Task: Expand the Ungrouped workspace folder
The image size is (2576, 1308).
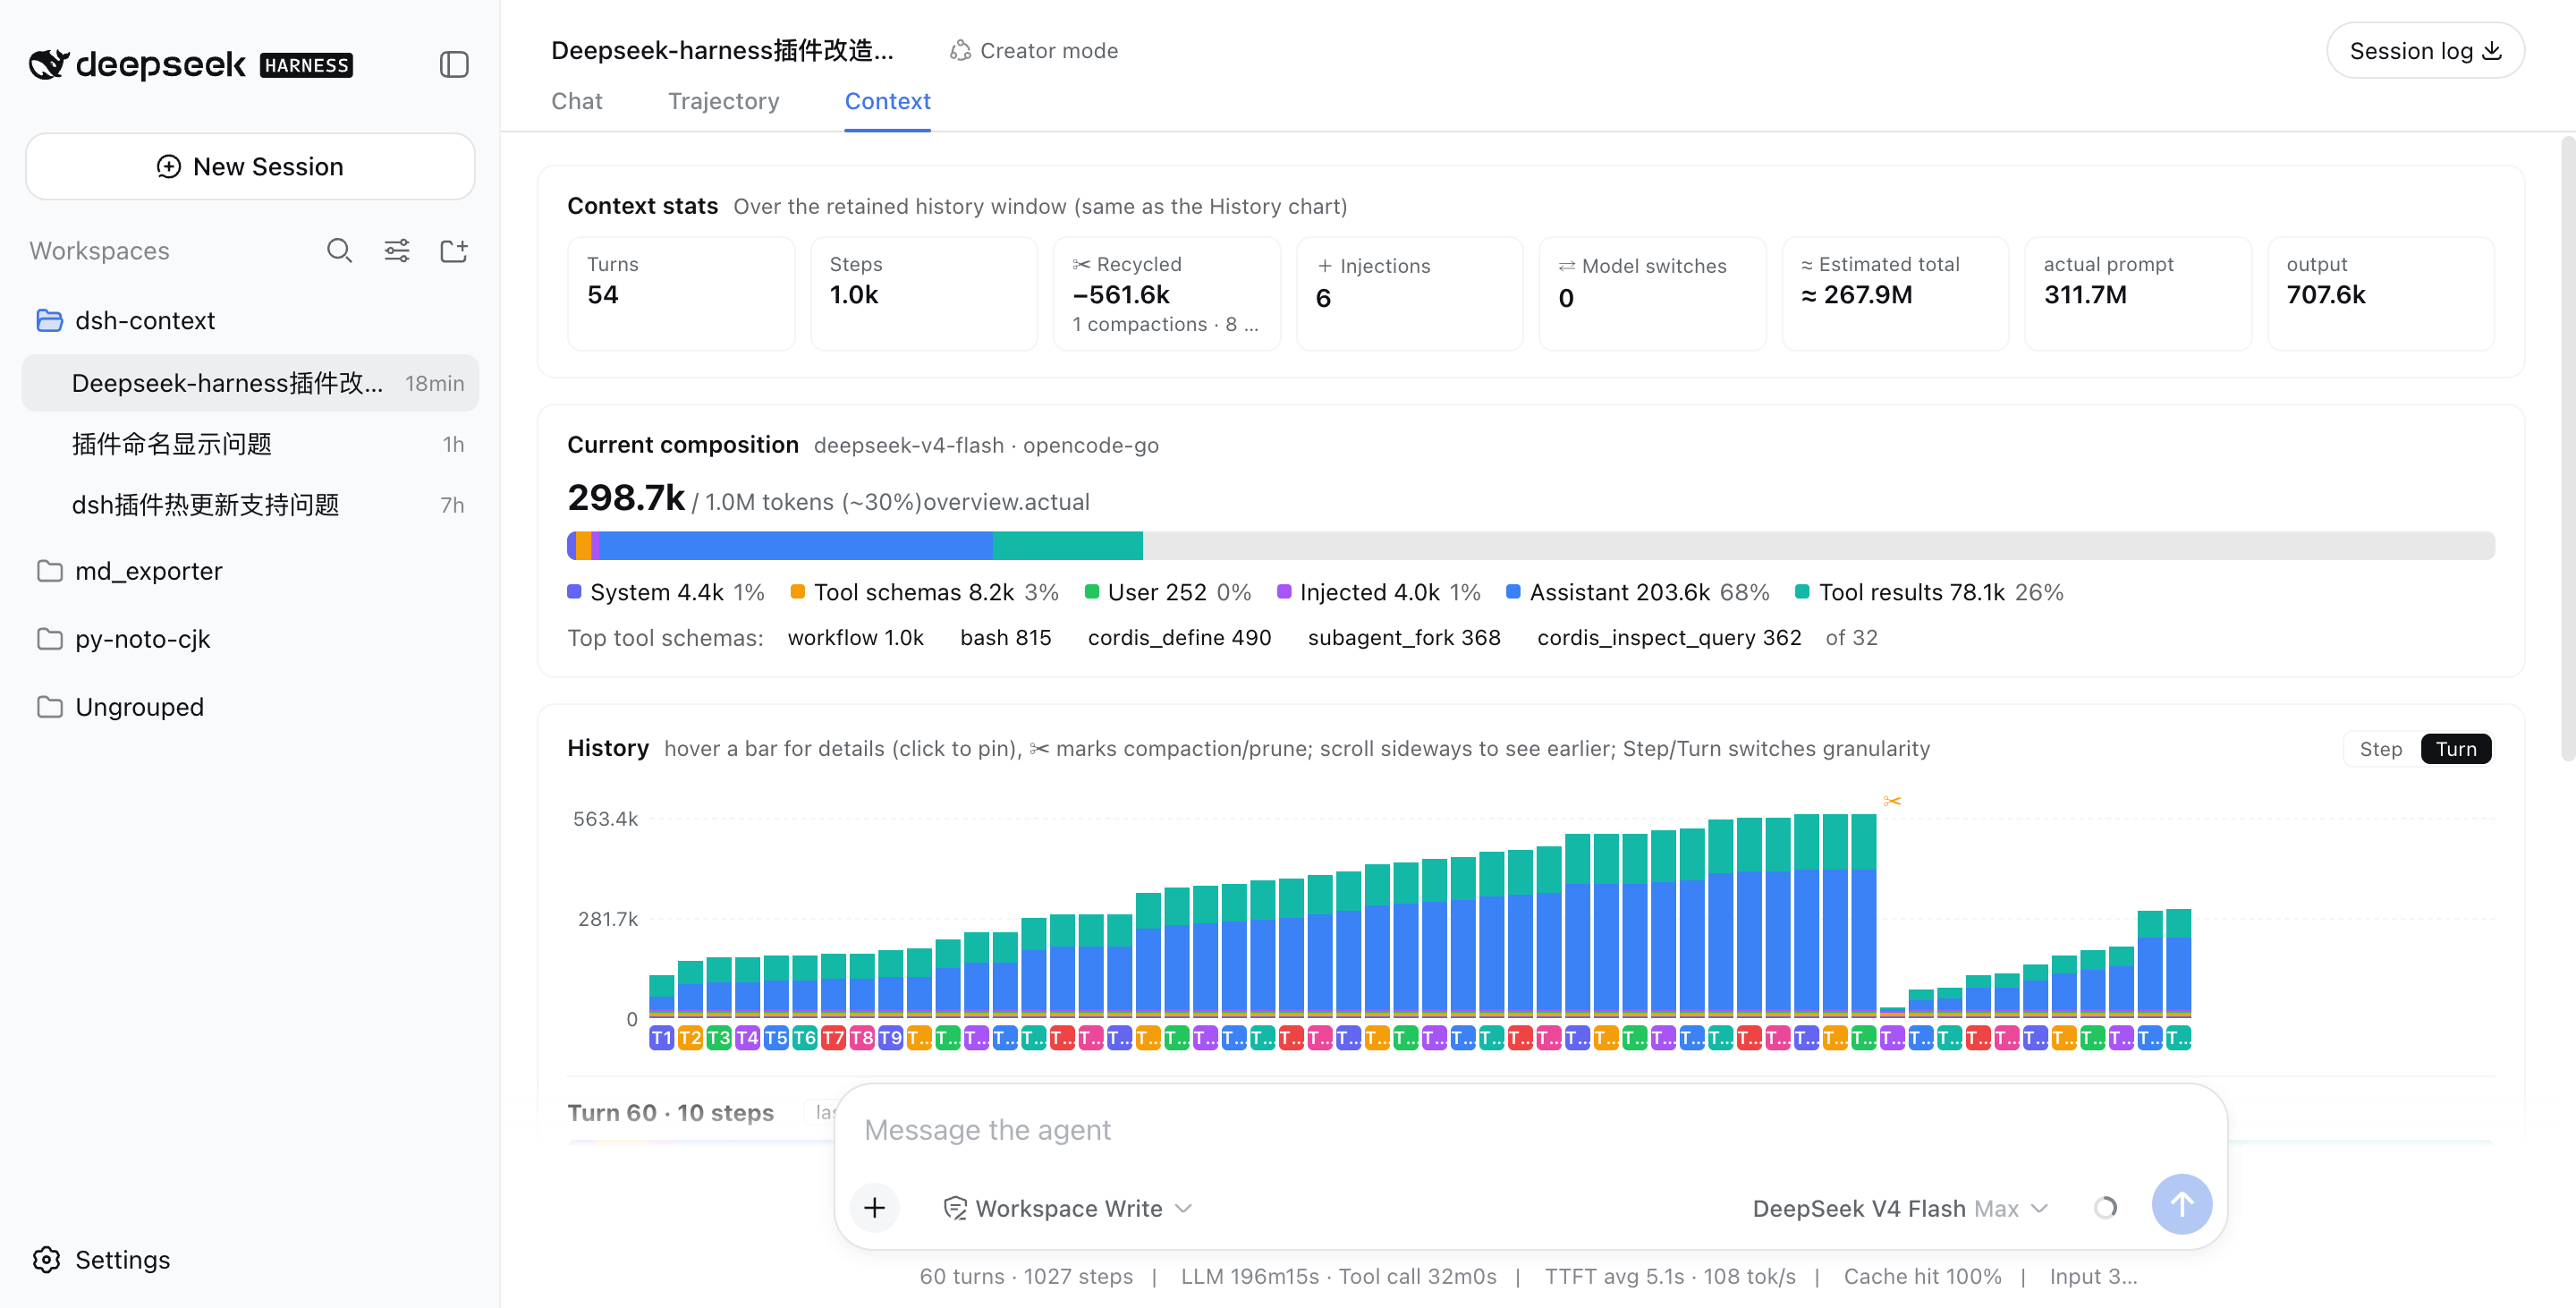Action: [x=250, y=706]
